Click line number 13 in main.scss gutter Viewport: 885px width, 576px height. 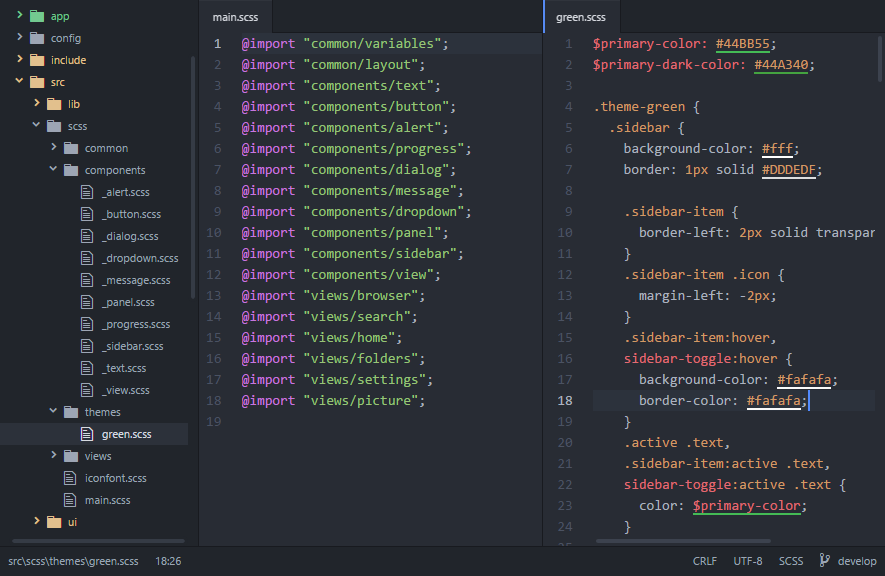point(214,296)
